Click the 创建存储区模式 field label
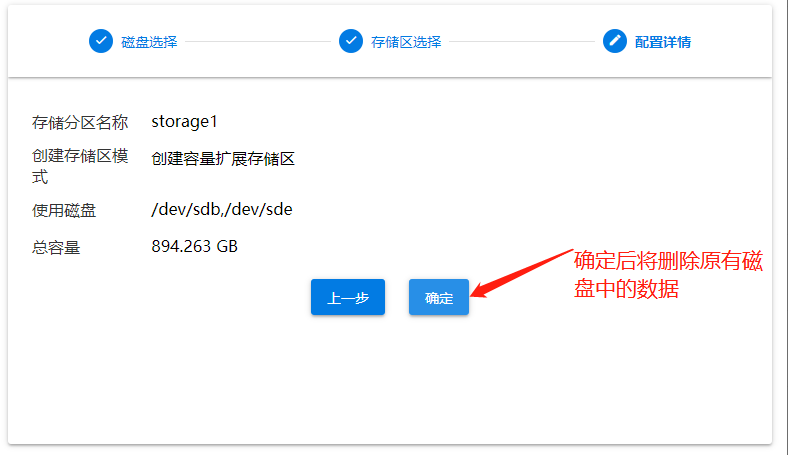788x455 pixels. (80, 167)
